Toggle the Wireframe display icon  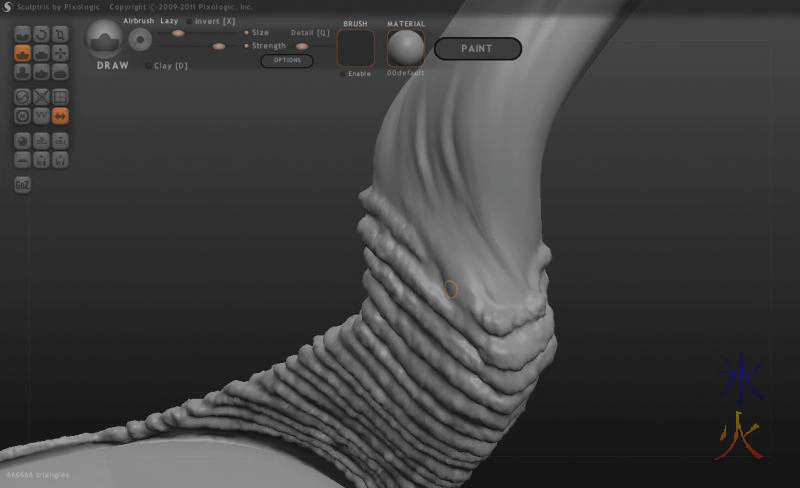(60, 97)
